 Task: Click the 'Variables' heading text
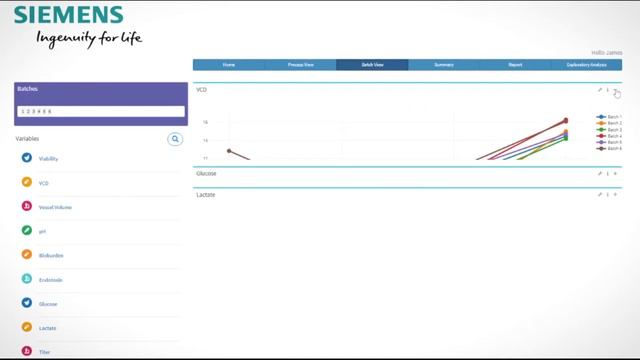click(27, 139)
